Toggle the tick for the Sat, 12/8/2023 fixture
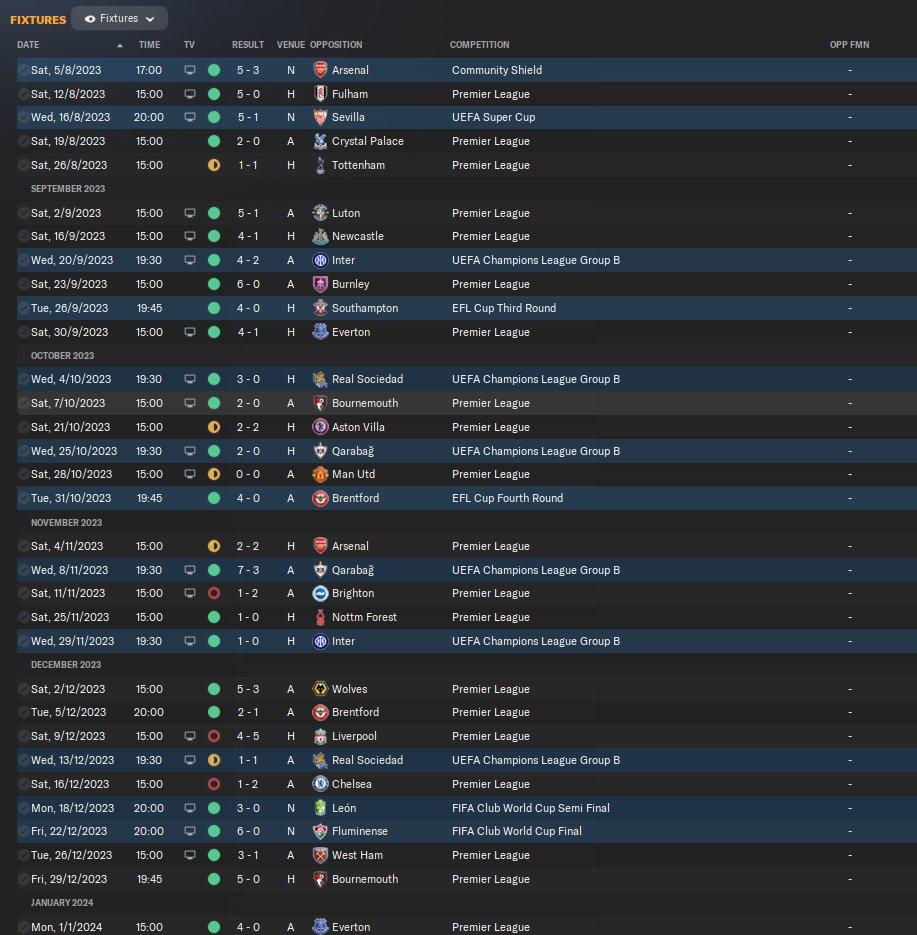Image resolution: width=917 pixels, height=935 pixels. click(23, 94)
